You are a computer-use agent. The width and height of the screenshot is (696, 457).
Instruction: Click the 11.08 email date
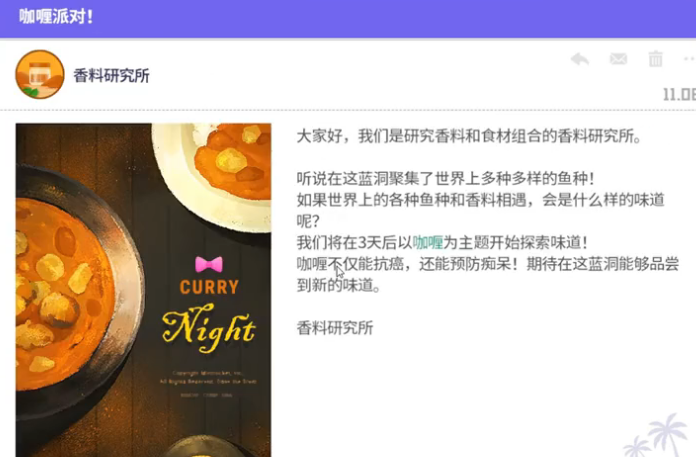[679, 94]
